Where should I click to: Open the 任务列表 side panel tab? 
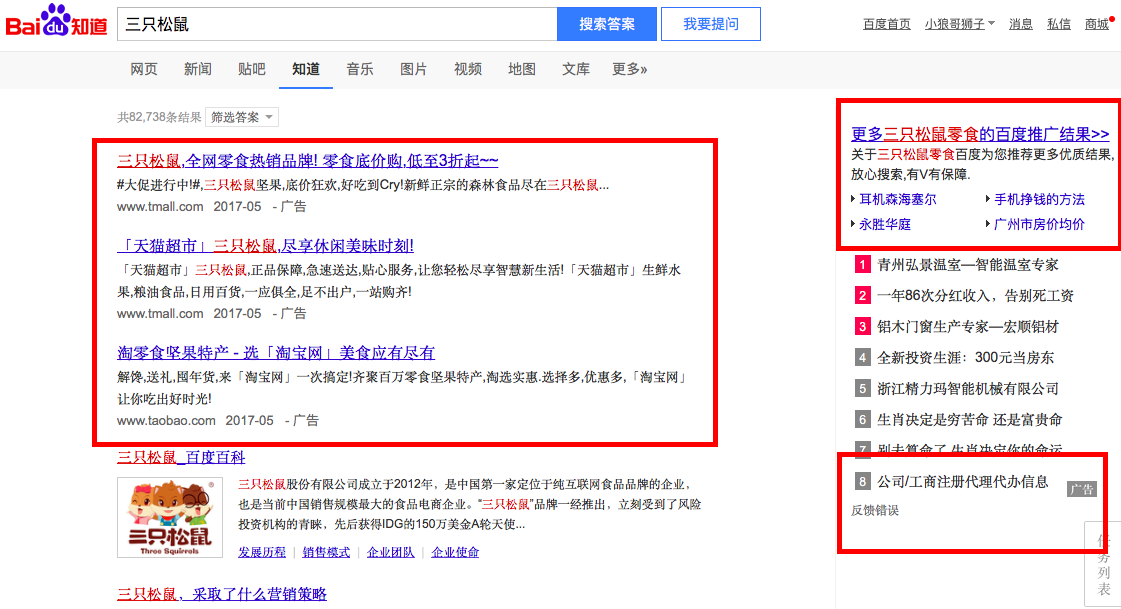tap(1103, 565)
